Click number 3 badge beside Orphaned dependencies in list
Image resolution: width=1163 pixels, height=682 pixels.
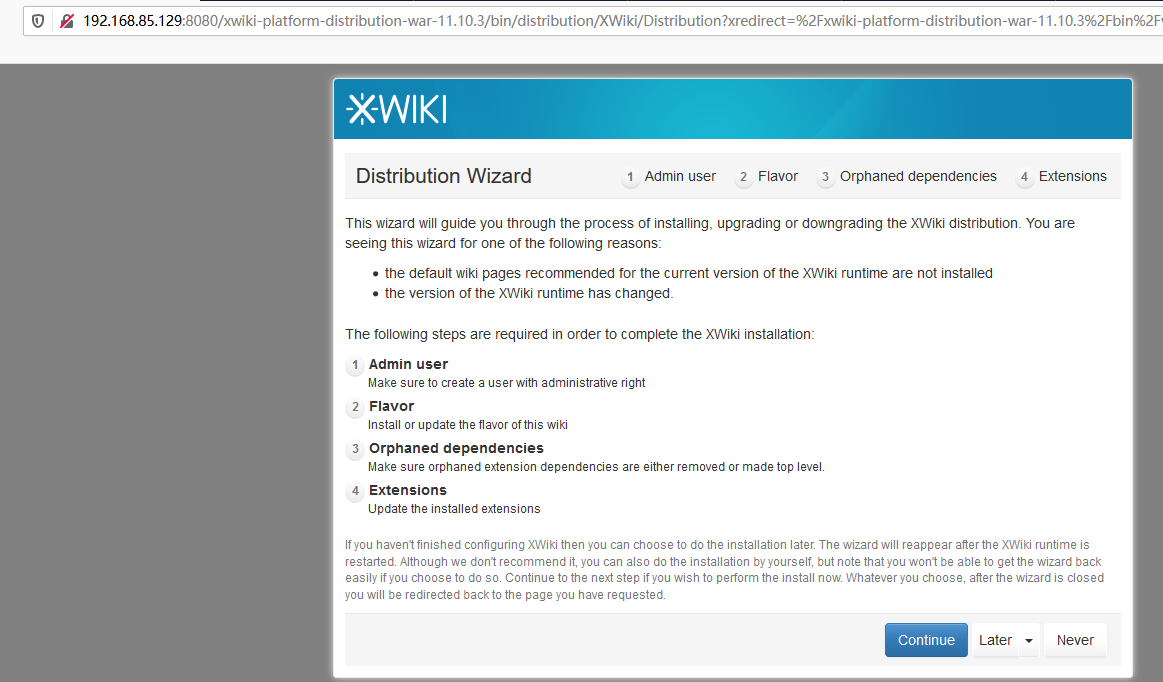(x=355, y=449)
